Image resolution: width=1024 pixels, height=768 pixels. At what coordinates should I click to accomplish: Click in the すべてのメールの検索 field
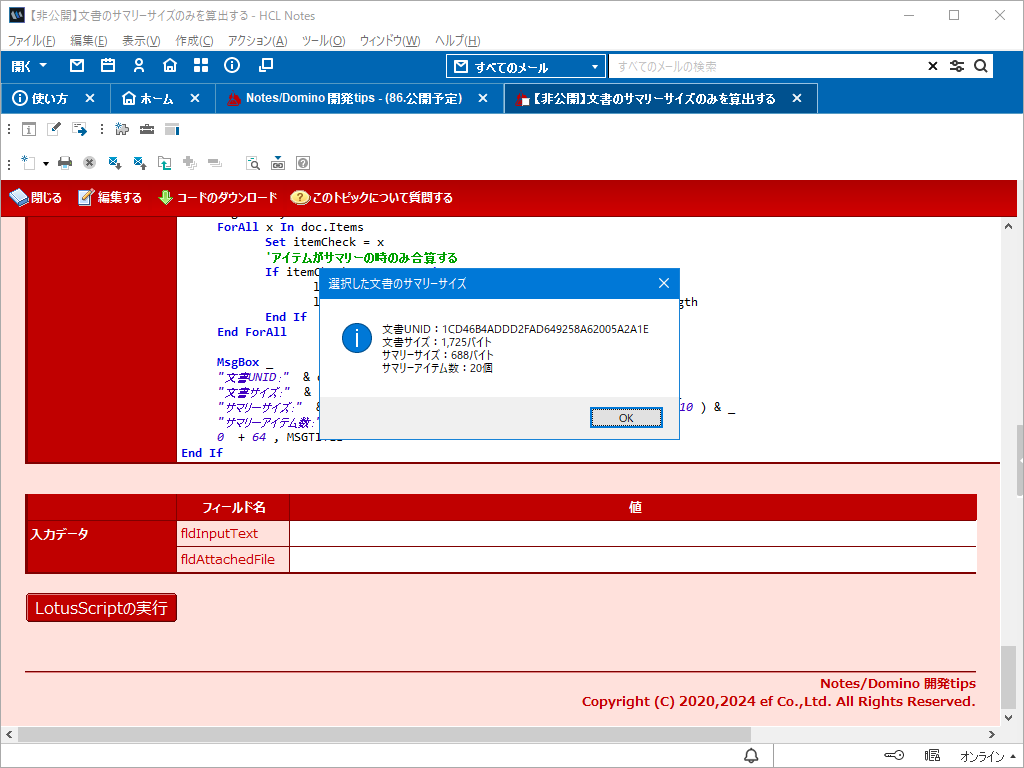click(x=765, y=67)
